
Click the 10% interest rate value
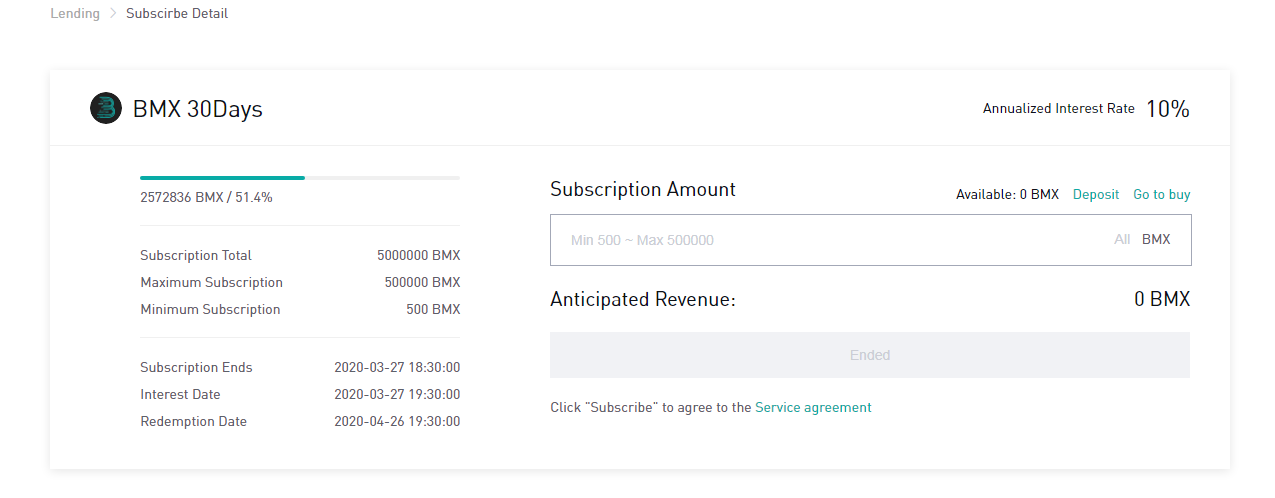(1167, 109)
